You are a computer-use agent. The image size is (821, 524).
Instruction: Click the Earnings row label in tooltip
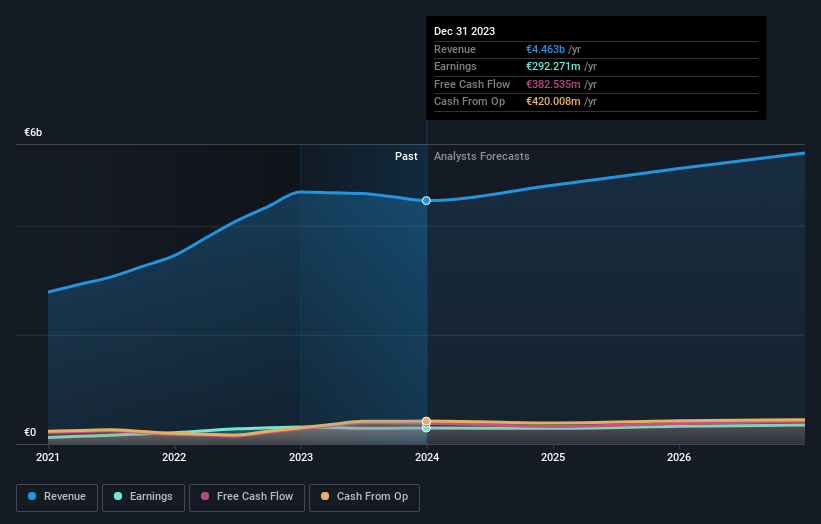click(x=455, y=66)
